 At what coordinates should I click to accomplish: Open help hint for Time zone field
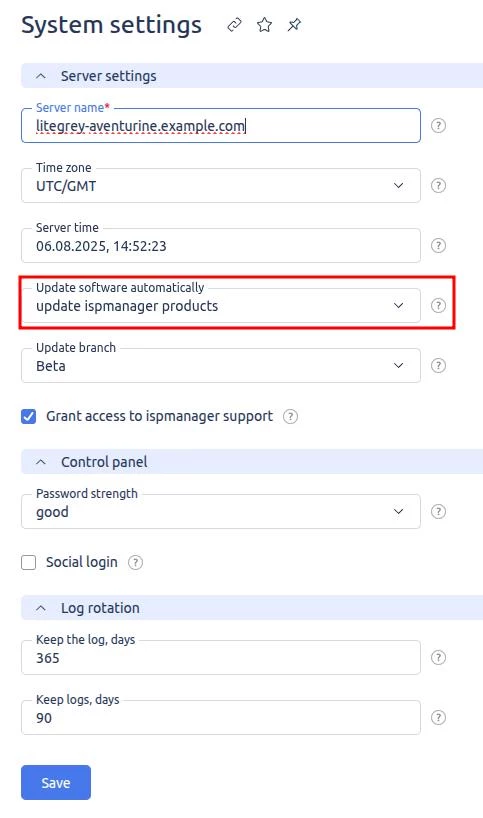[x=438, y=186]
